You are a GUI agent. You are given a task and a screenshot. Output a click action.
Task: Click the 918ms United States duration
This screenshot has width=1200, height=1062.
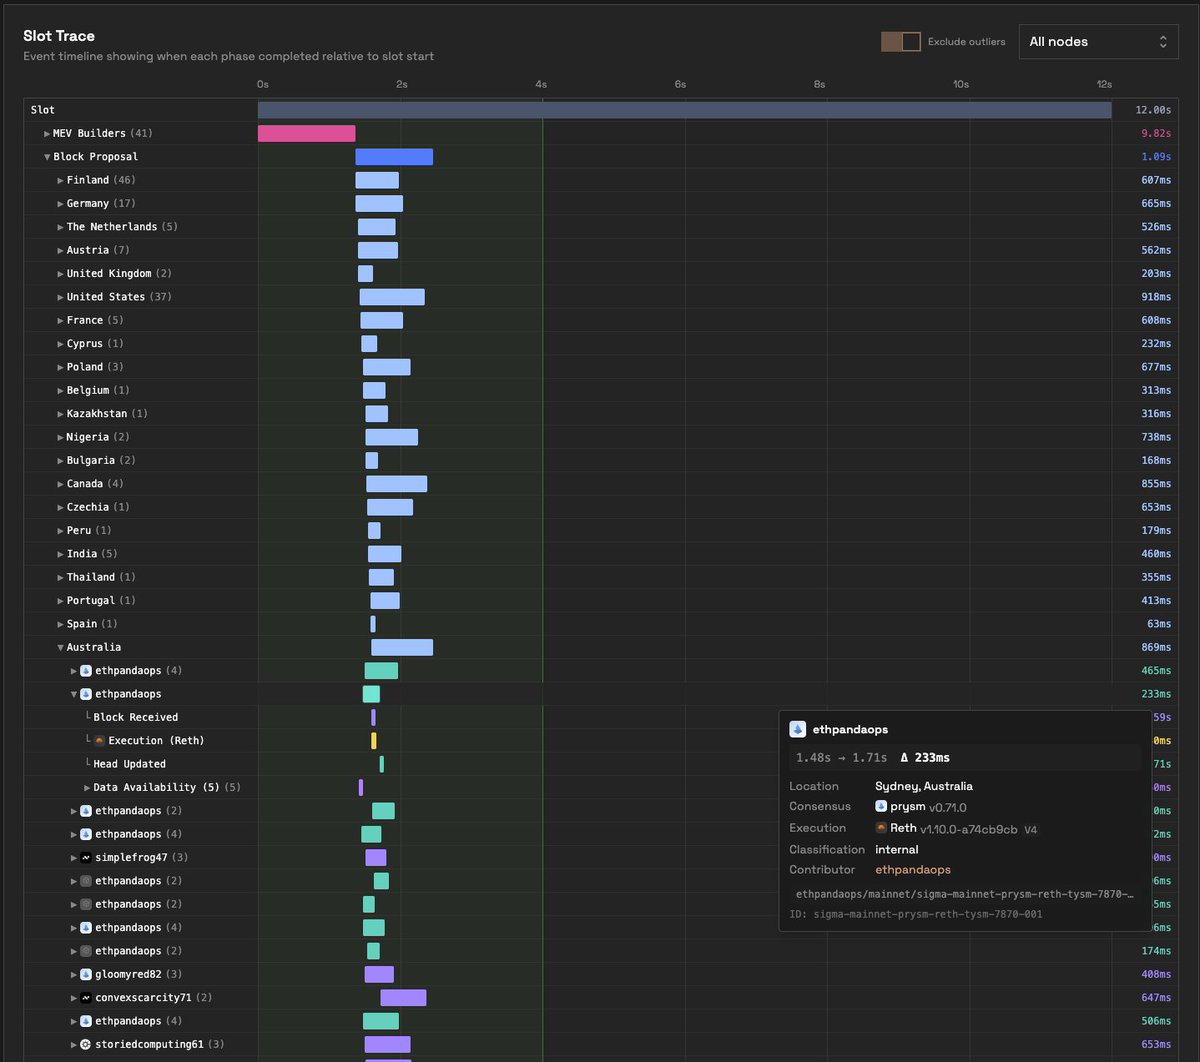point(1156,297)
